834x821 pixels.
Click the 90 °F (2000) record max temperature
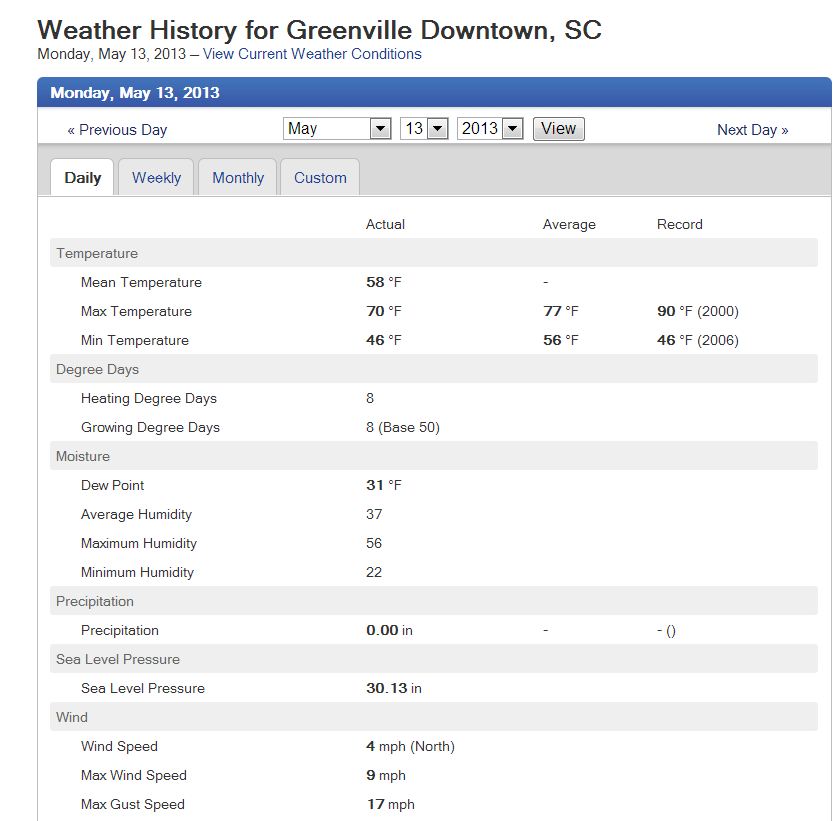tap(698, 312)
